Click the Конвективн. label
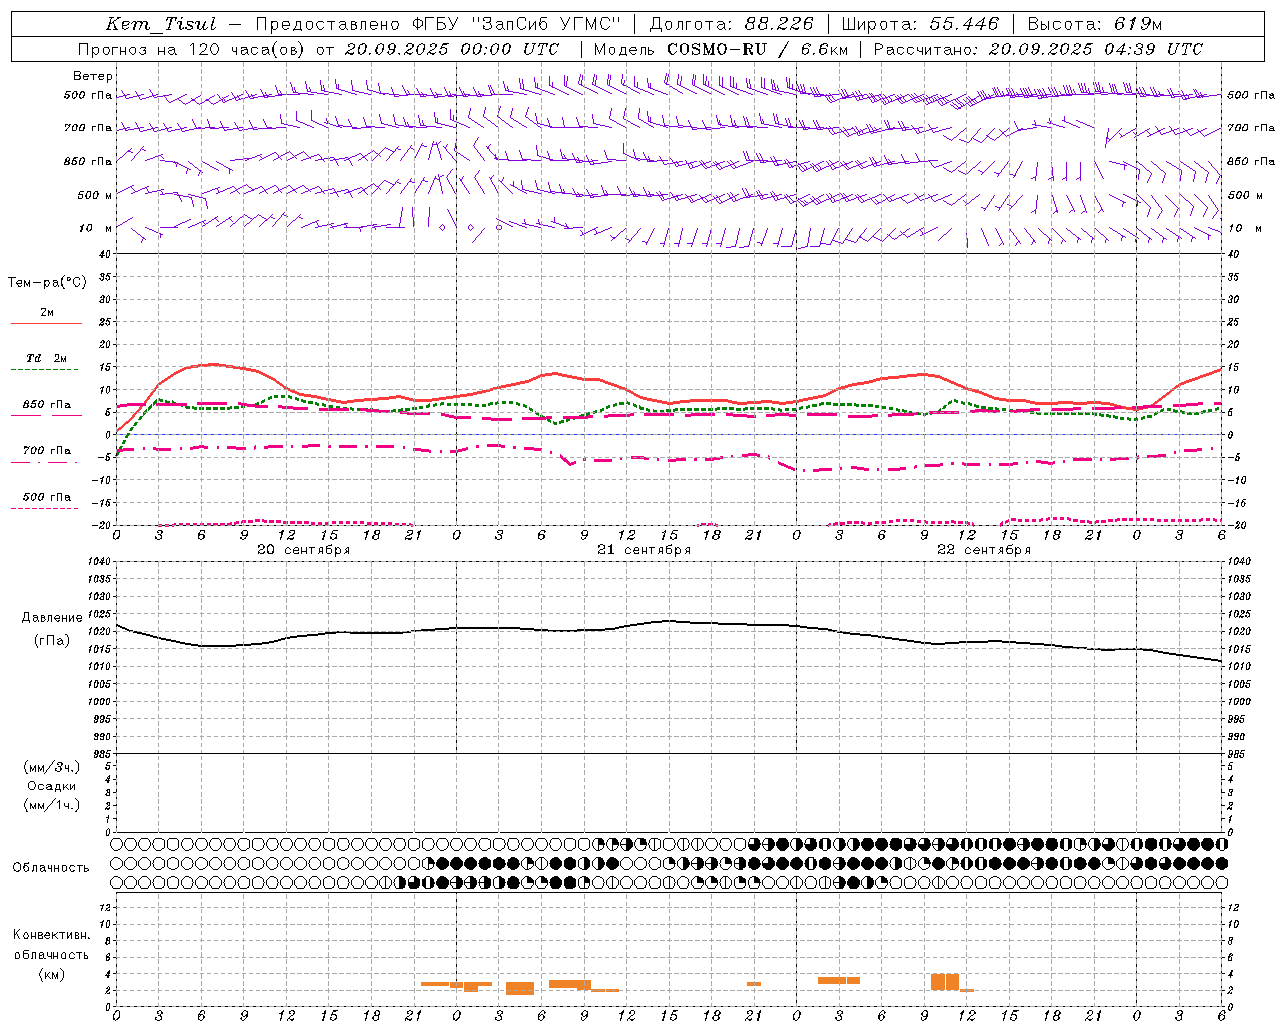The width and height of the screenshot is (1280, 1024). click(x=51, y=935)
